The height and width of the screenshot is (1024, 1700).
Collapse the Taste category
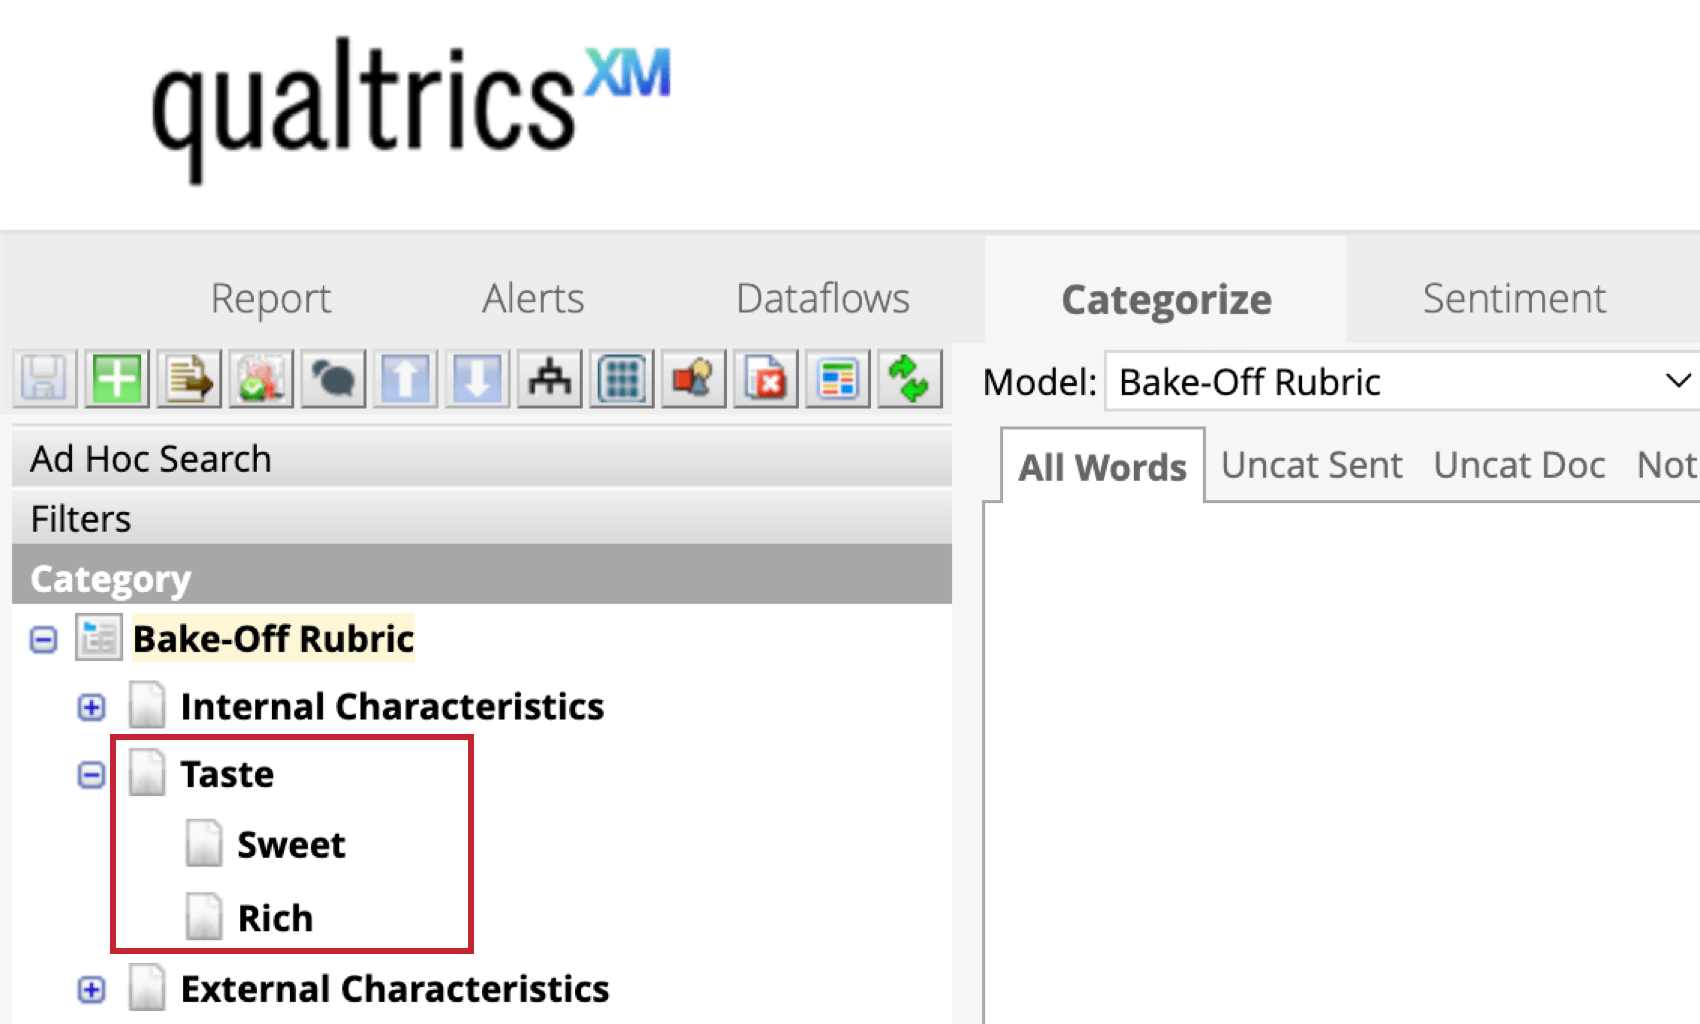tap(91, 774)
